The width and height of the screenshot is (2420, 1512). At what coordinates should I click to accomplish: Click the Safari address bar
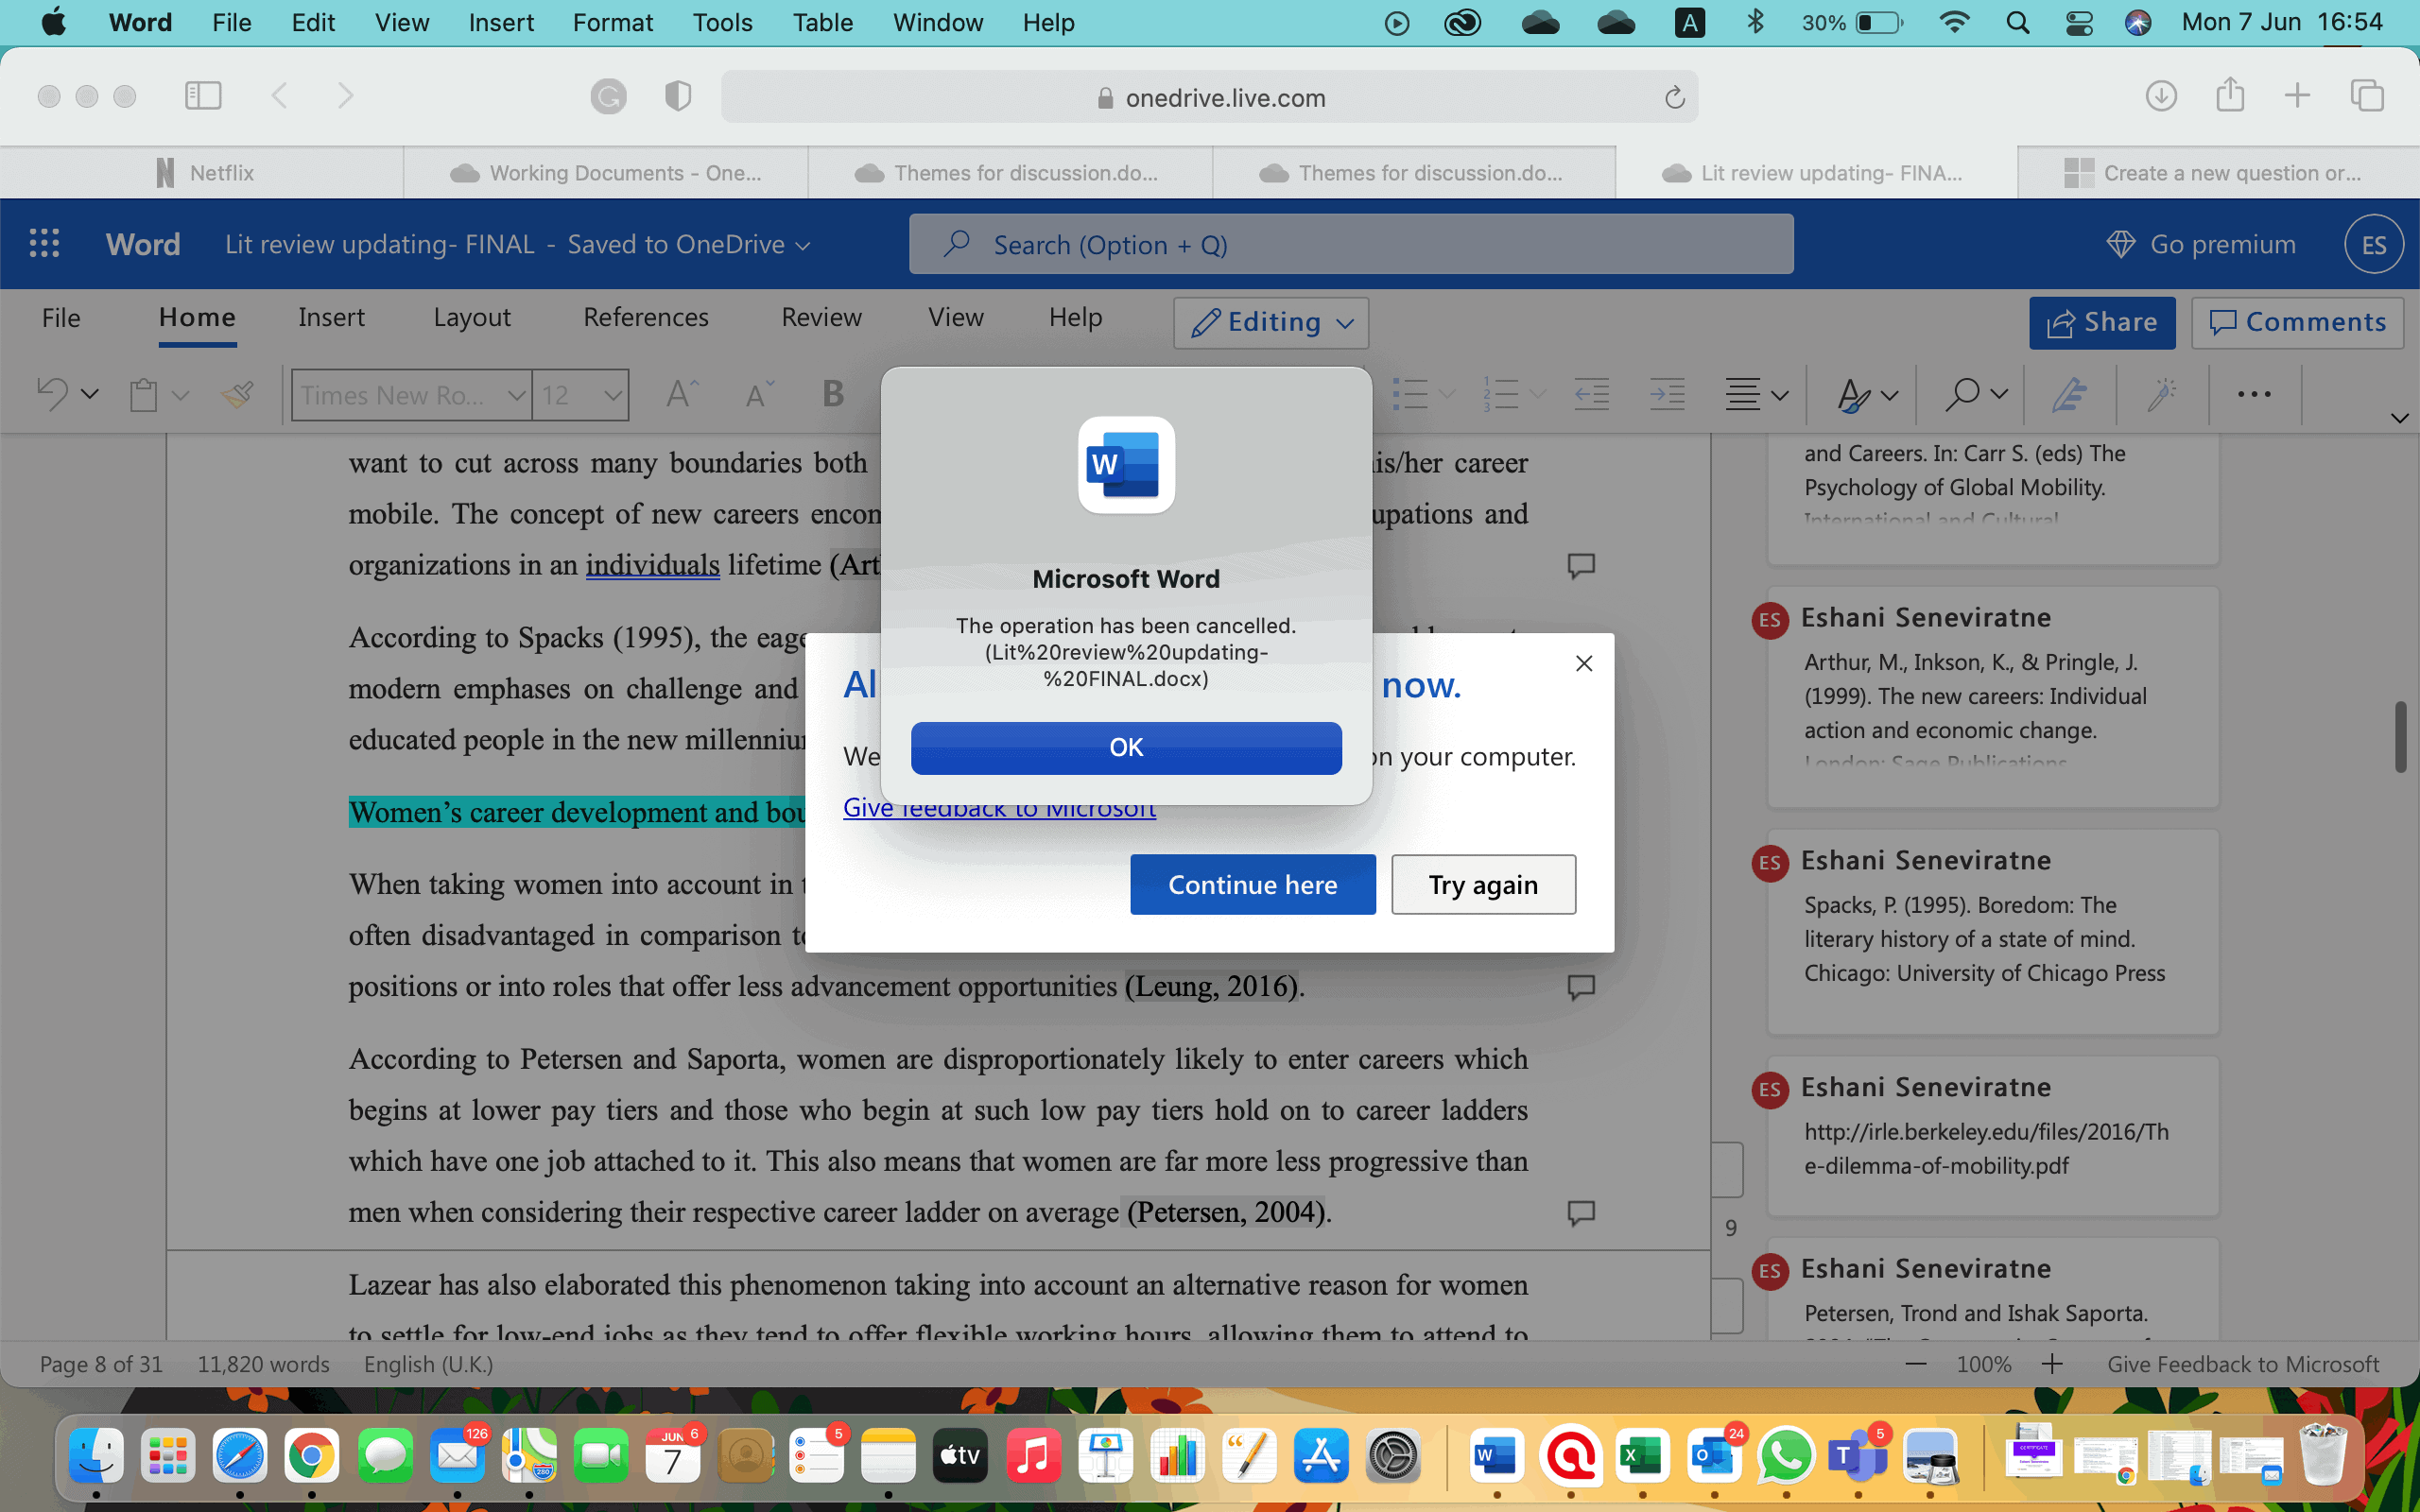point(1209,97)
